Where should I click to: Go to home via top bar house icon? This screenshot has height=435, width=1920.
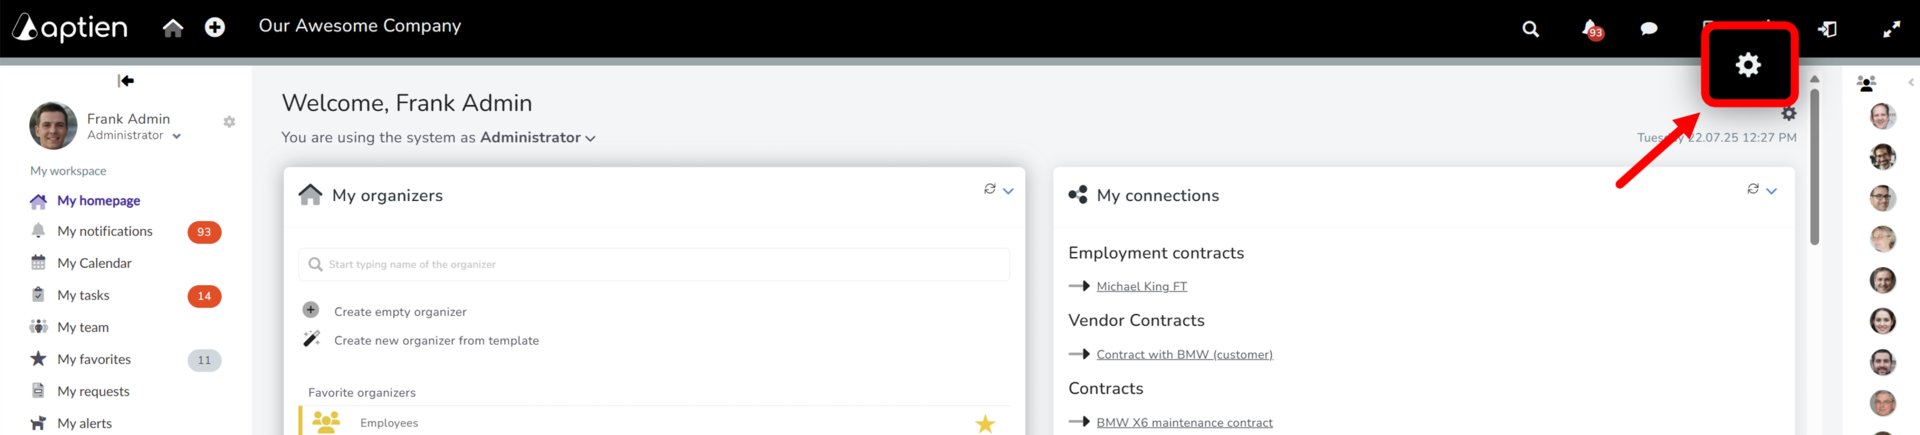(173, 28)
